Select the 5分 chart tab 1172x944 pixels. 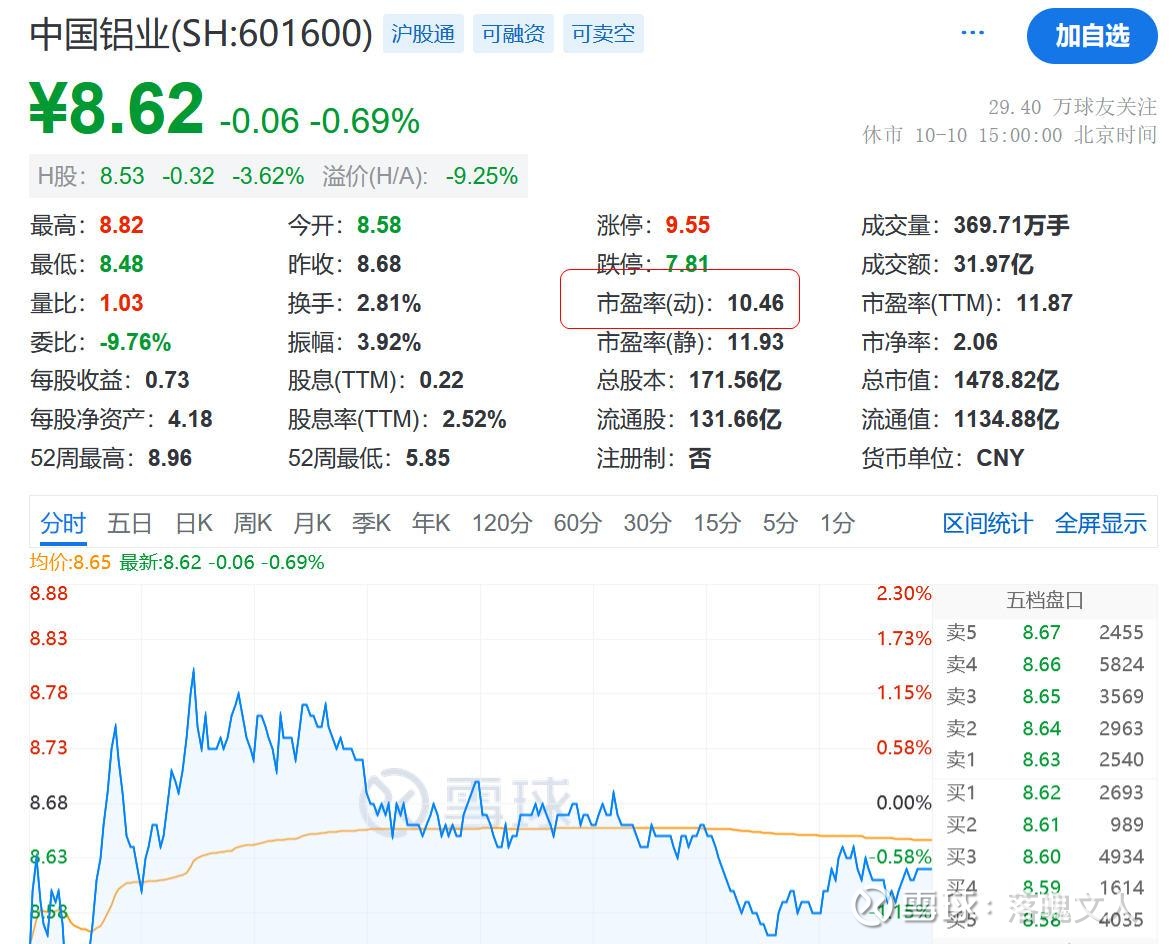tap(780, 523)
